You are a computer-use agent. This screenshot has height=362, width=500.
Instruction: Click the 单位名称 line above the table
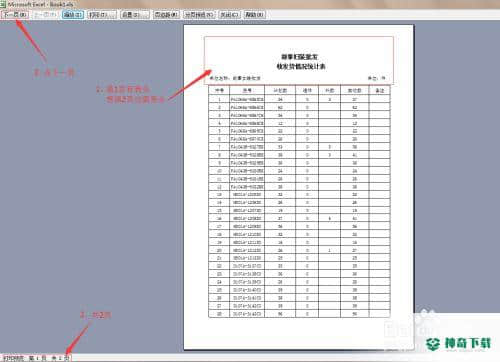235,78
